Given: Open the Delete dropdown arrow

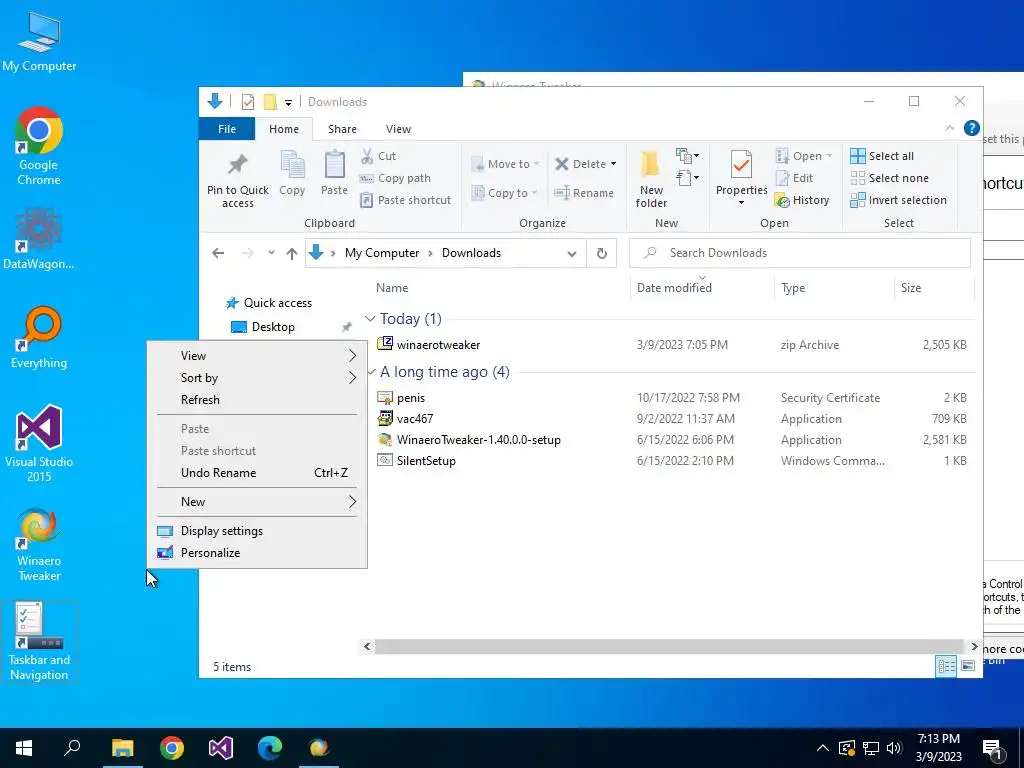Looking at the screenshot, I should coord(613,164).
